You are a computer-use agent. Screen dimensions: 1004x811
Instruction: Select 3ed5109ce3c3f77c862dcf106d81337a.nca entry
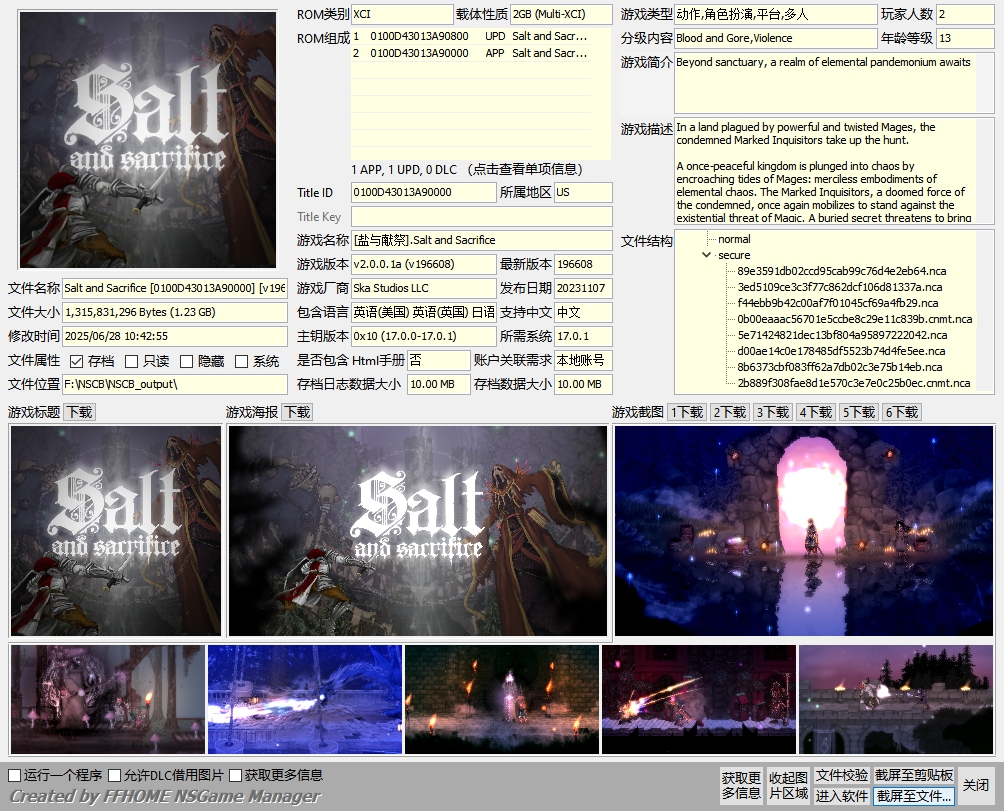[x=839, y=287]
